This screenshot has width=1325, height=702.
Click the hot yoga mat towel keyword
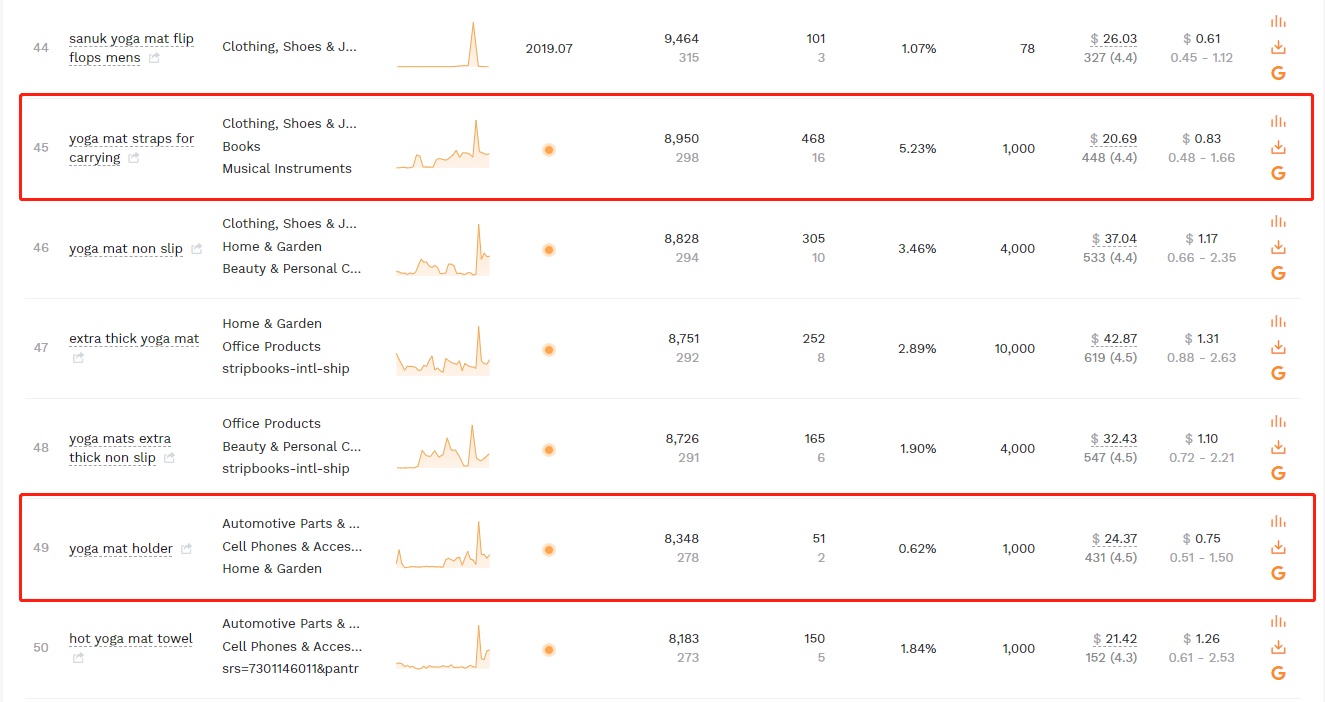coord(131,639)
